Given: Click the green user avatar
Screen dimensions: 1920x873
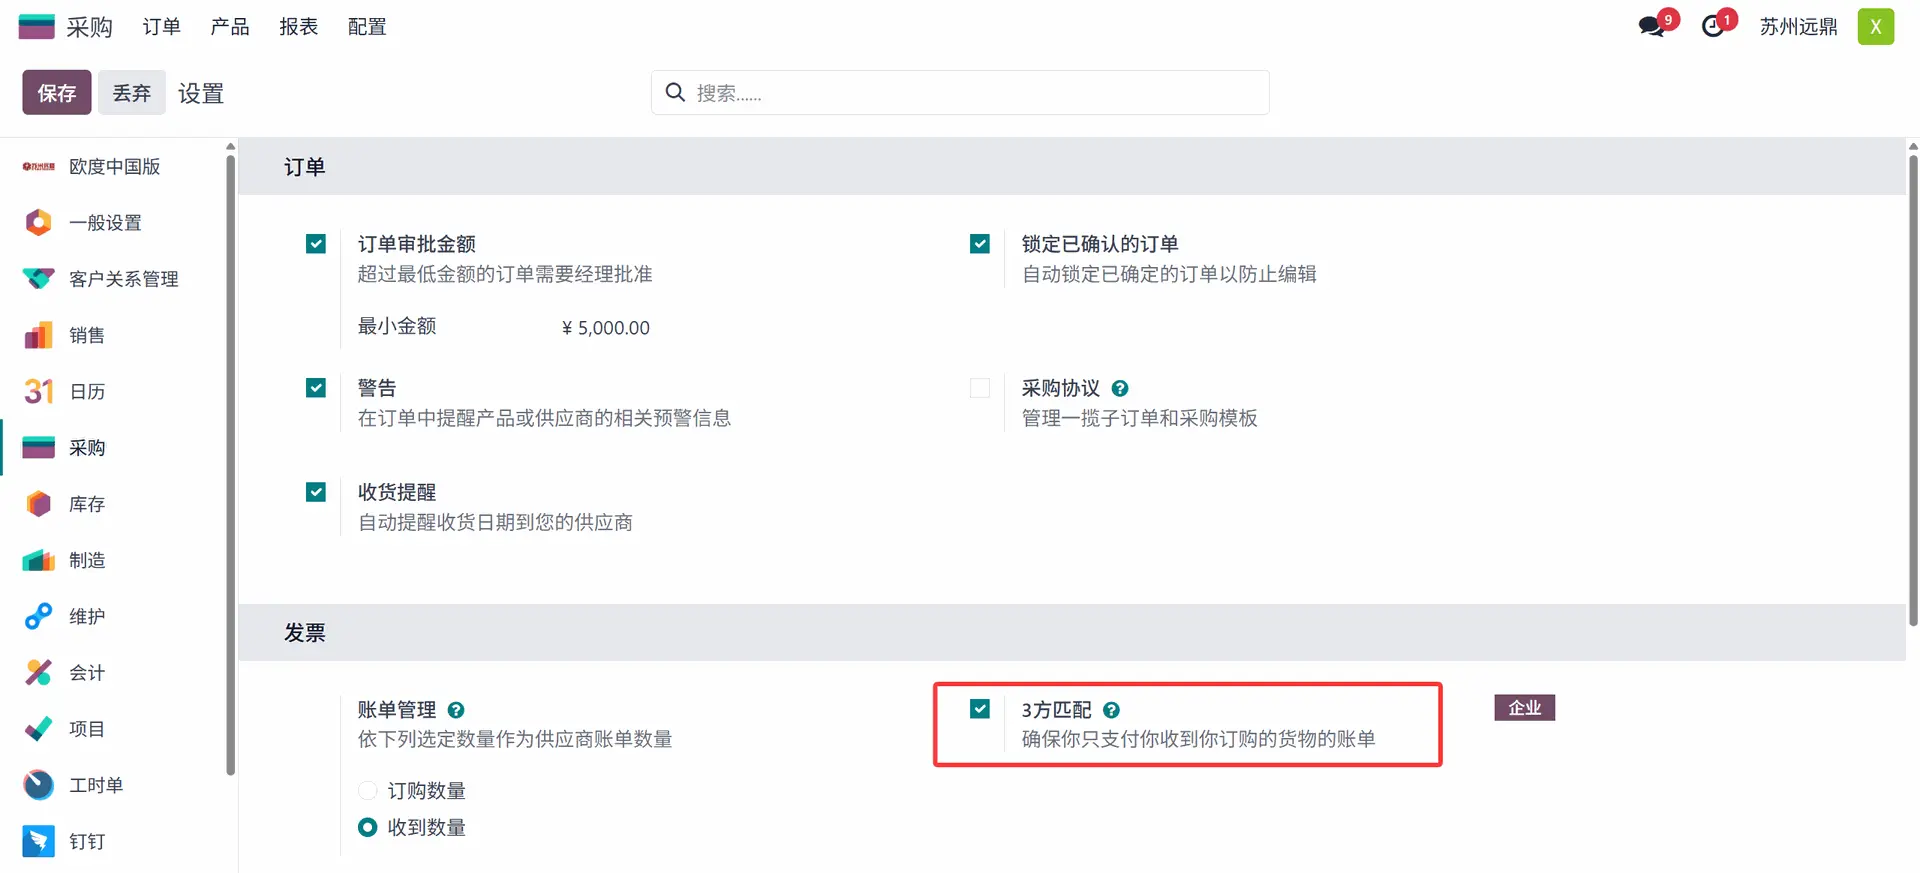Looking at the screenshot, I should (1875, 27).
